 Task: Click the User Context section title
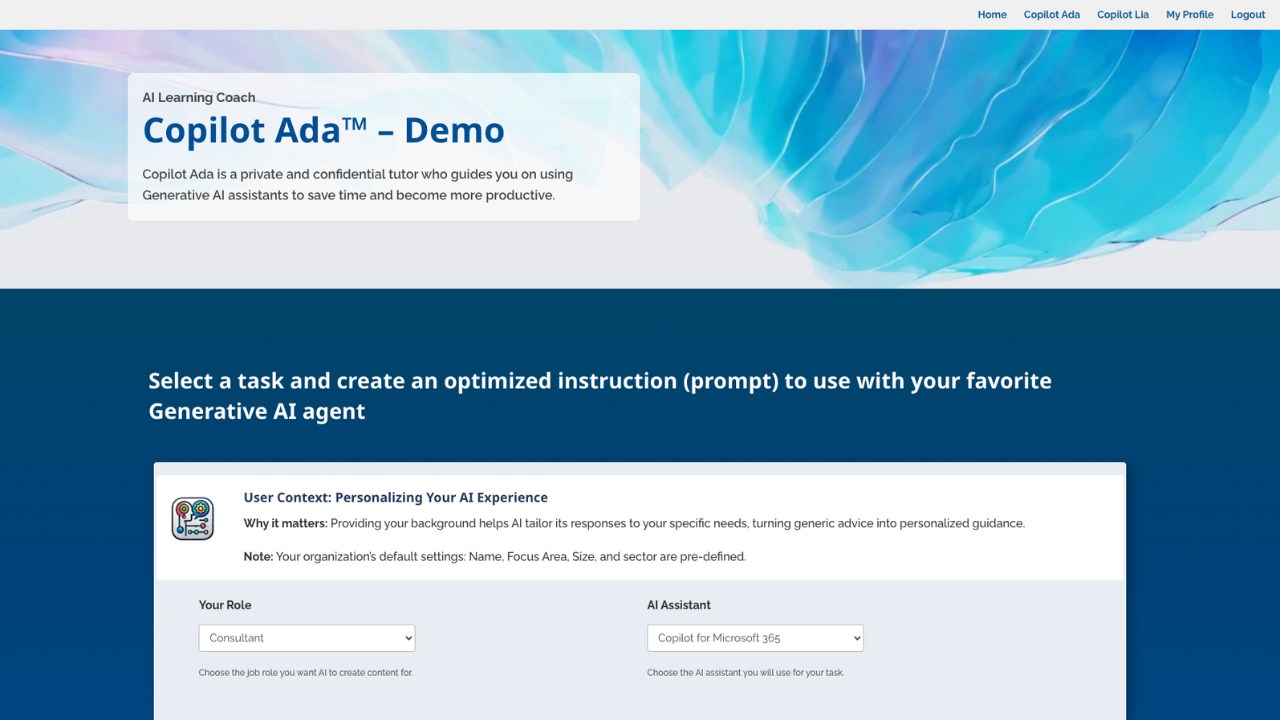click(x=395, y=497)
